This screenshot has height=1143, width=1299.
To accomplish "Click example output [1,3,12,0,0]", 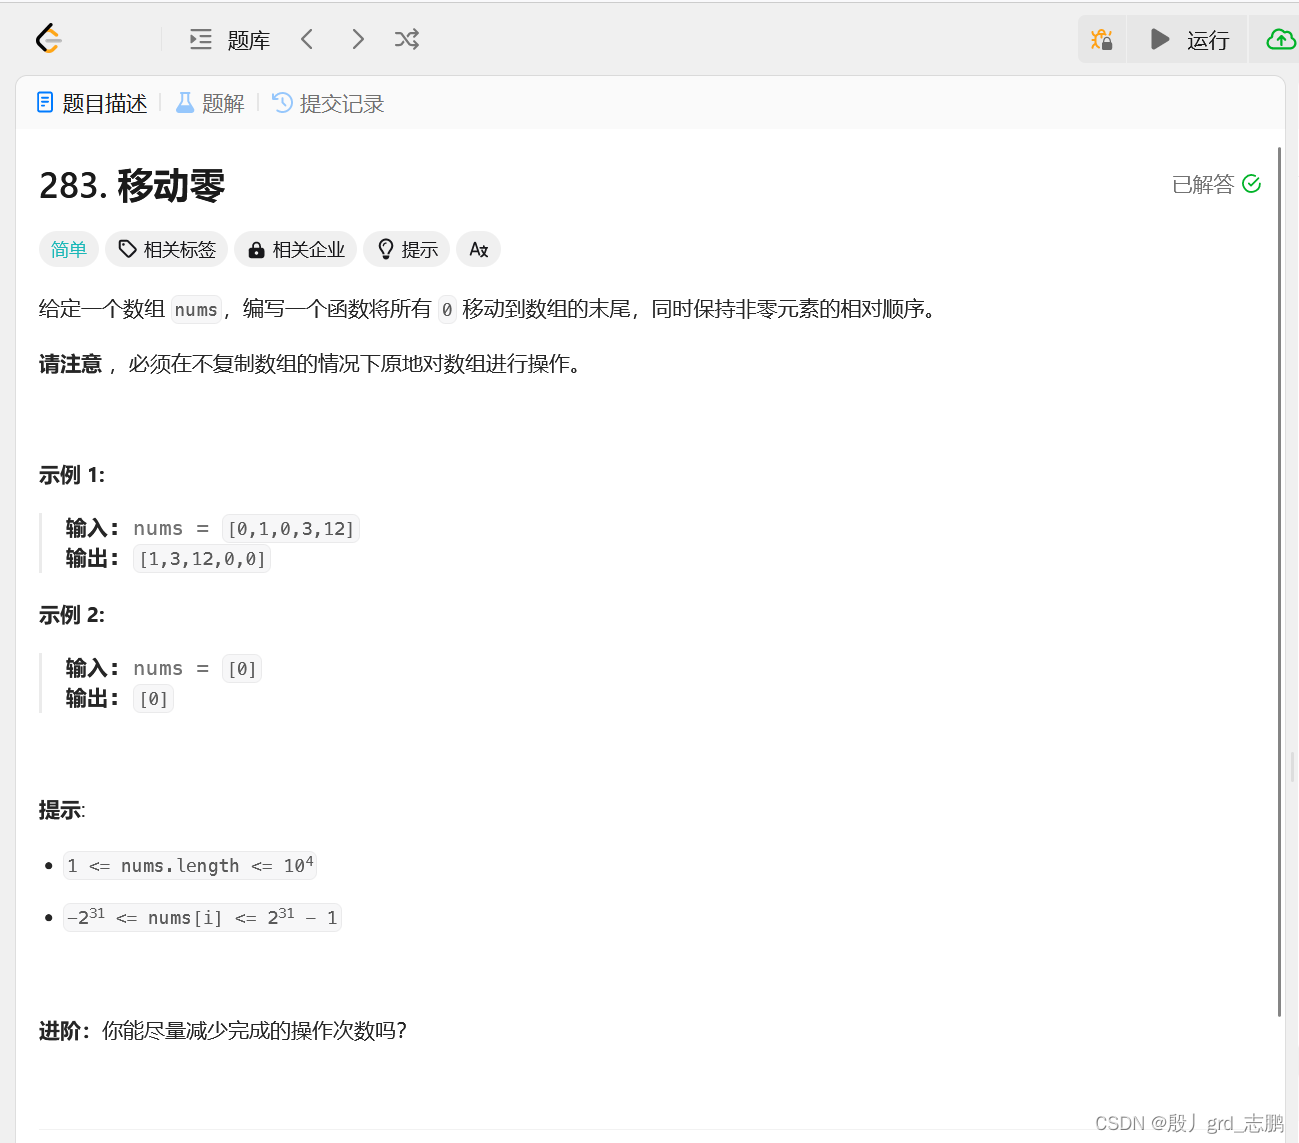I will [202, 558].
